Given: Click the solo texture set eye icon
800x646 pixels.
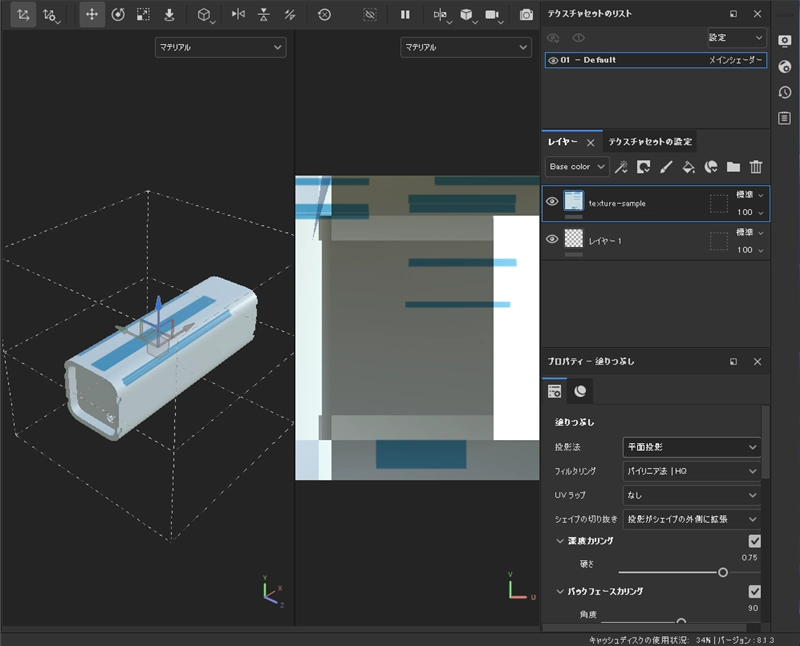Looking at the screenshot, I should click(578, 38).
